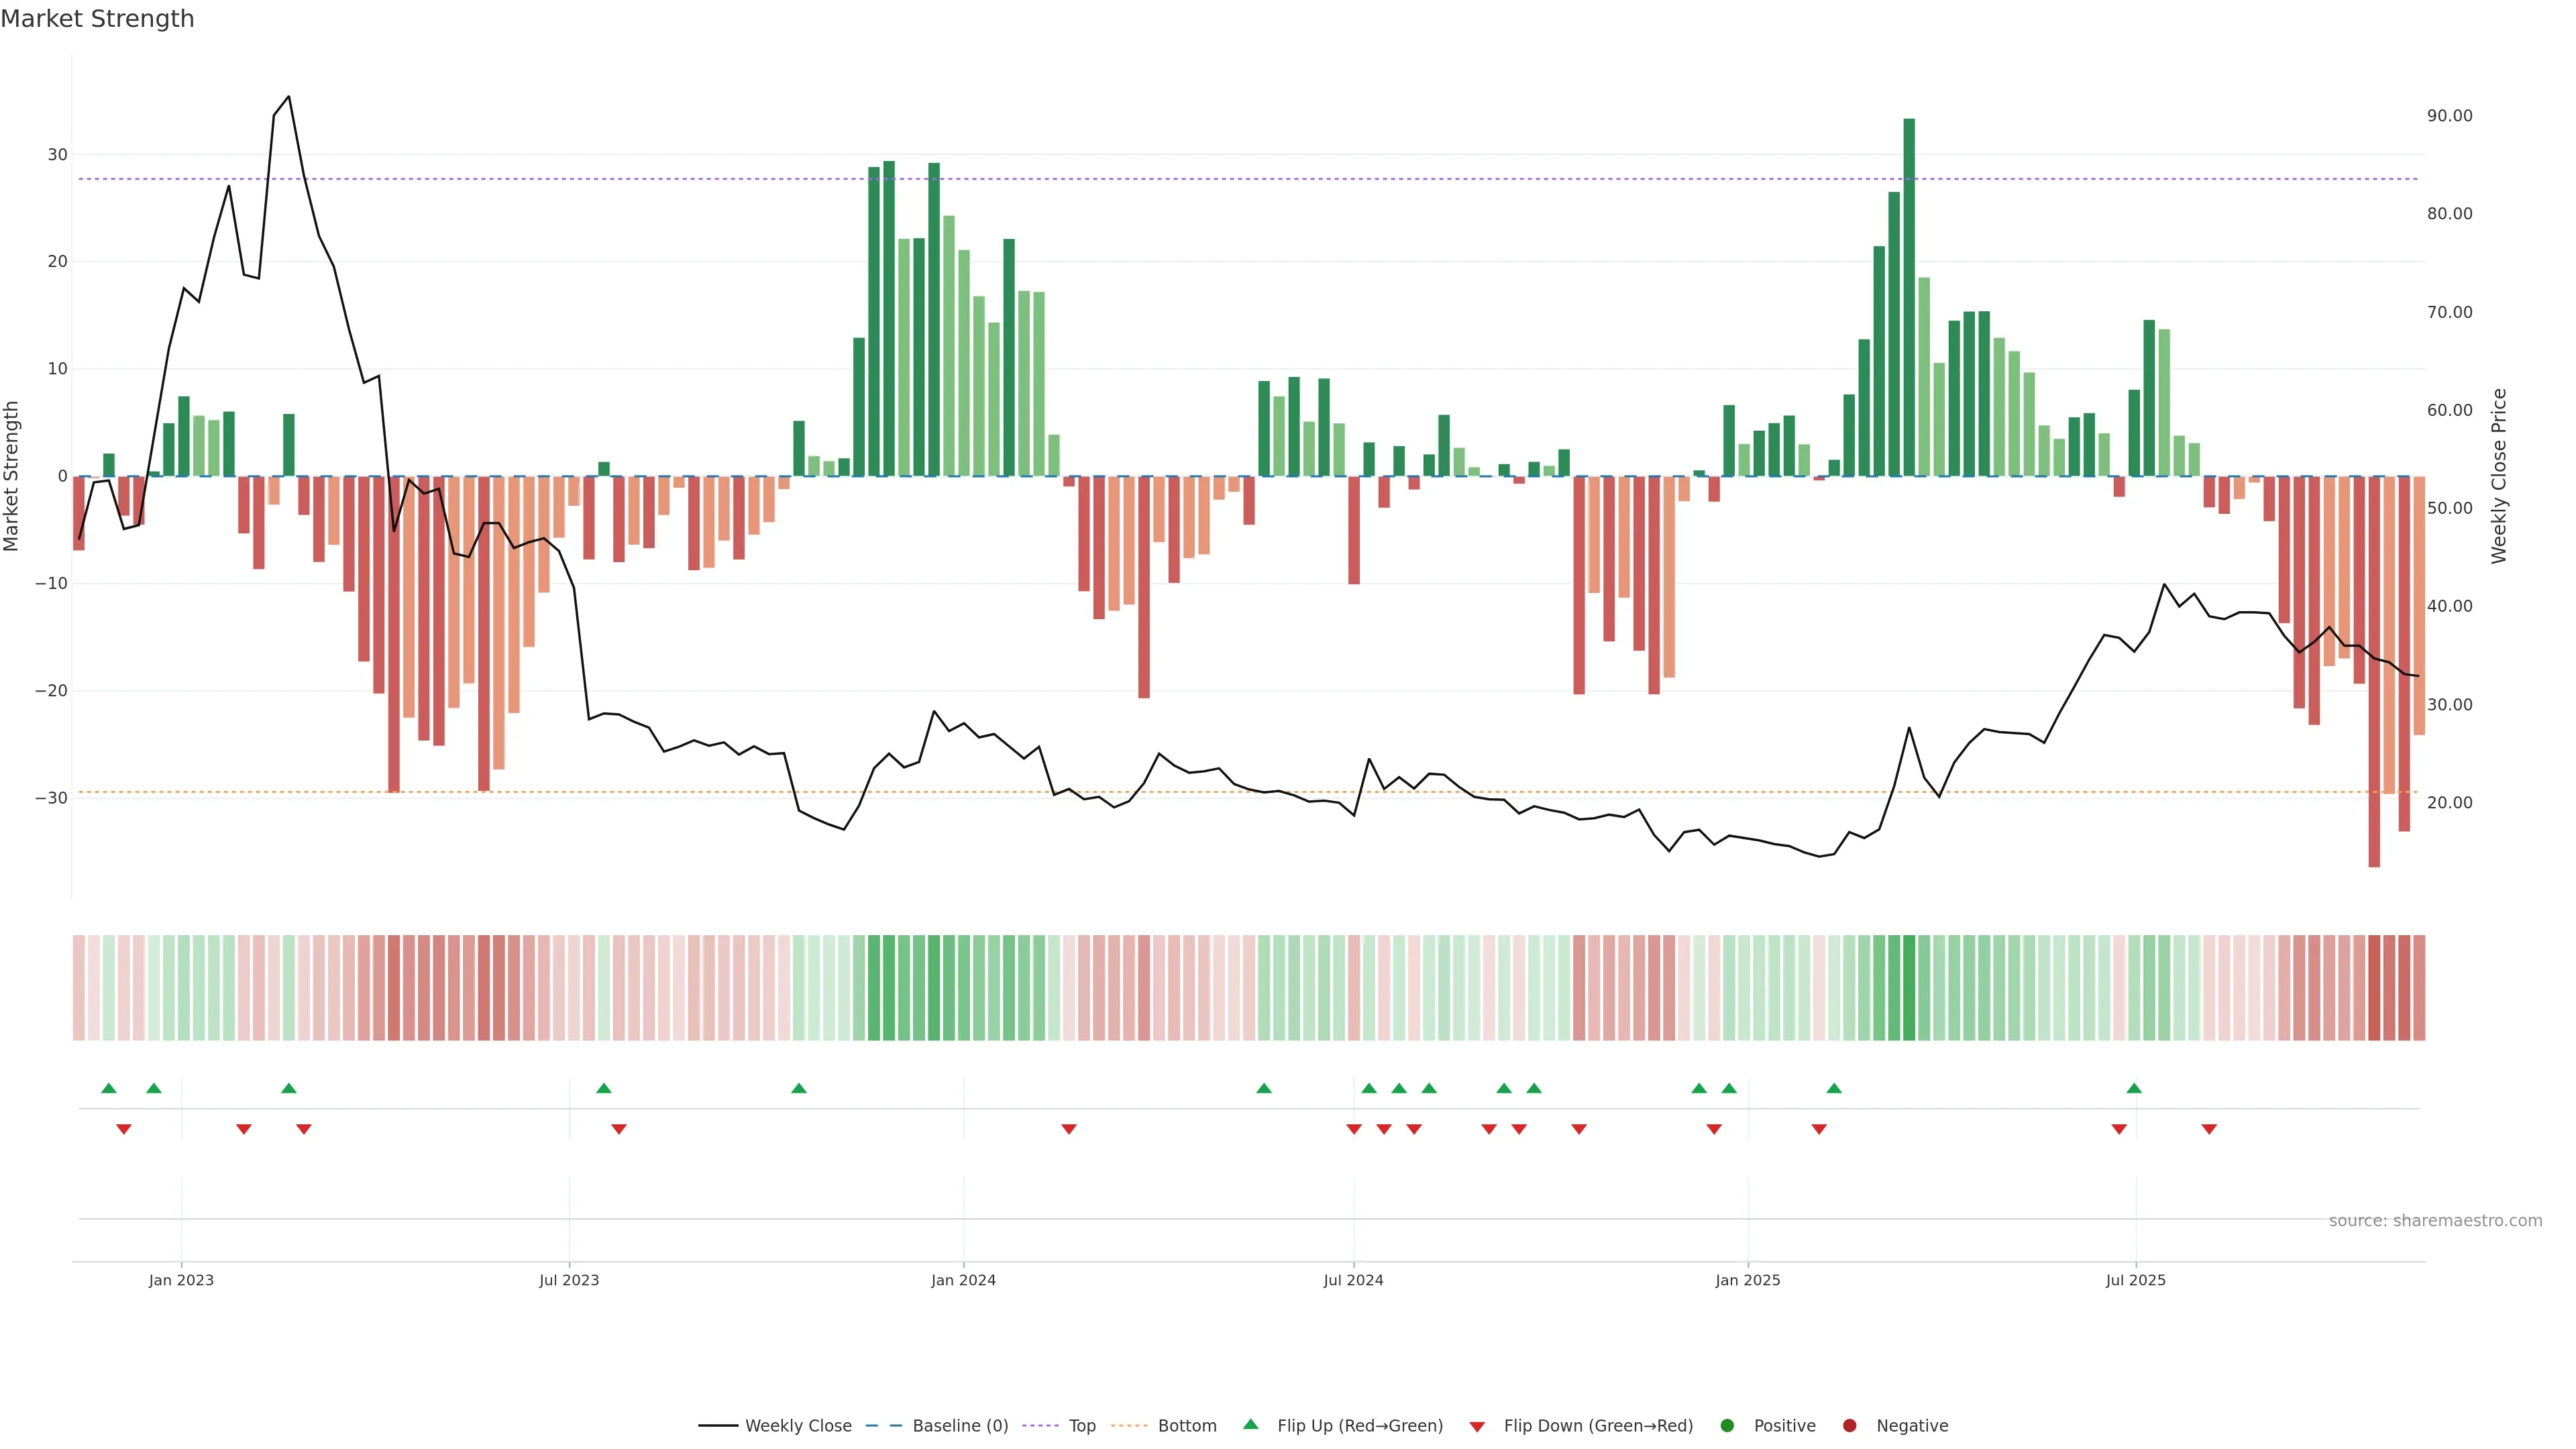Click the last red flip-down triangle marker

(2209, 1129)
